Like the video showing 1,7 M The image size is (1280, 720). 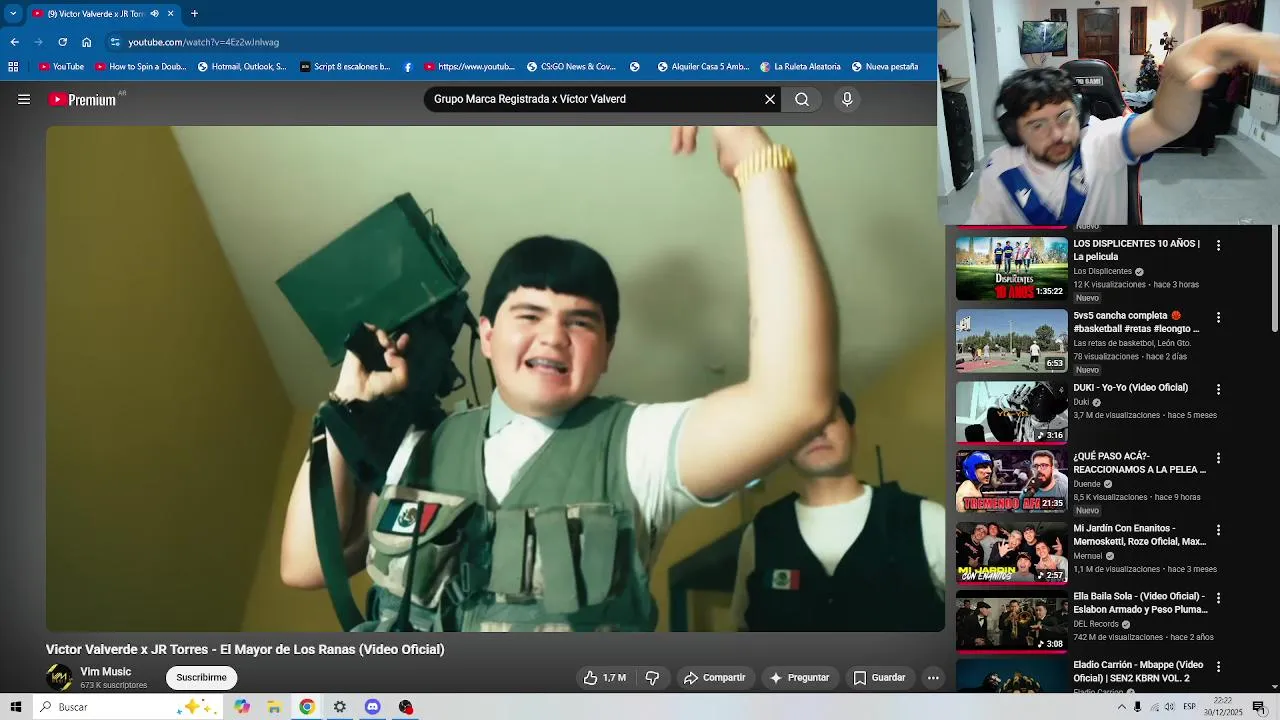(x=605, y=678)
